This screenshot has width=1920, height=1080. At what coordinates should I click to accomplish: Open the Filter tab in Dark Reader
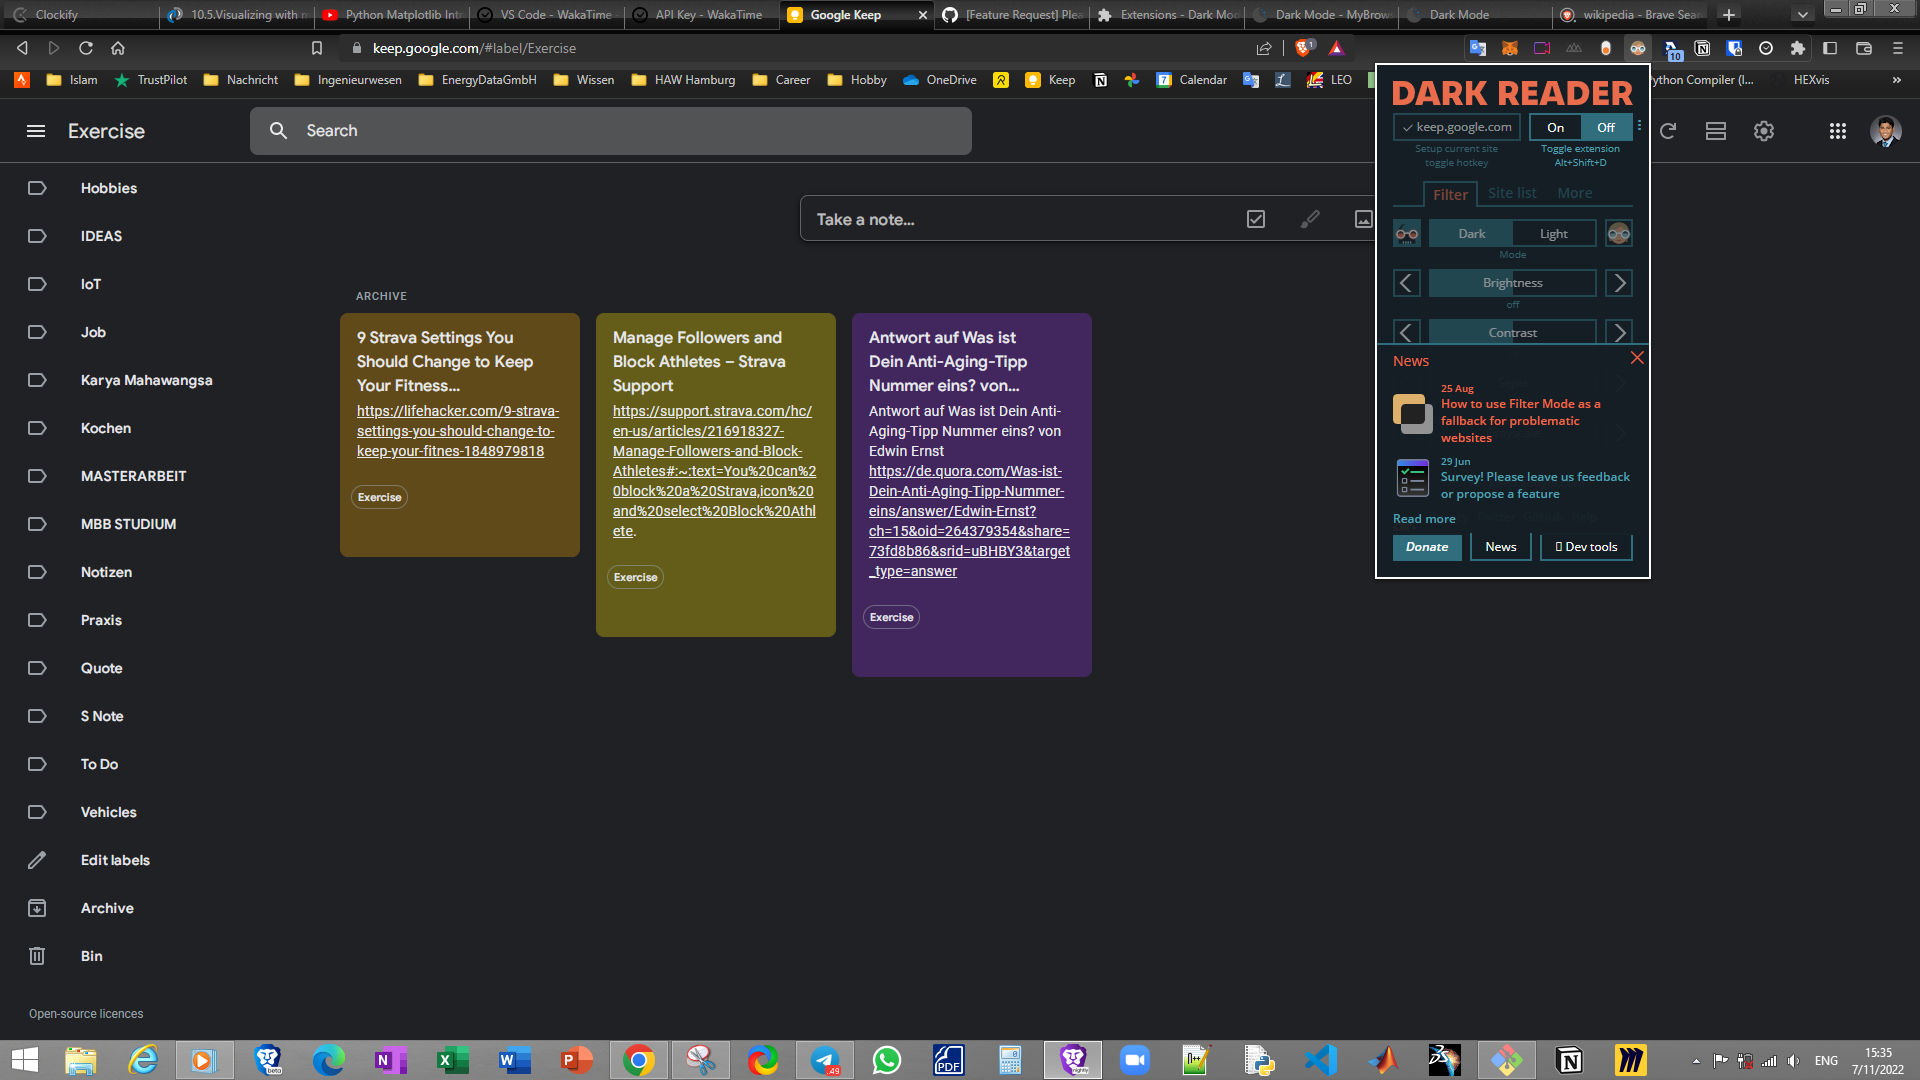[1450, 194]
